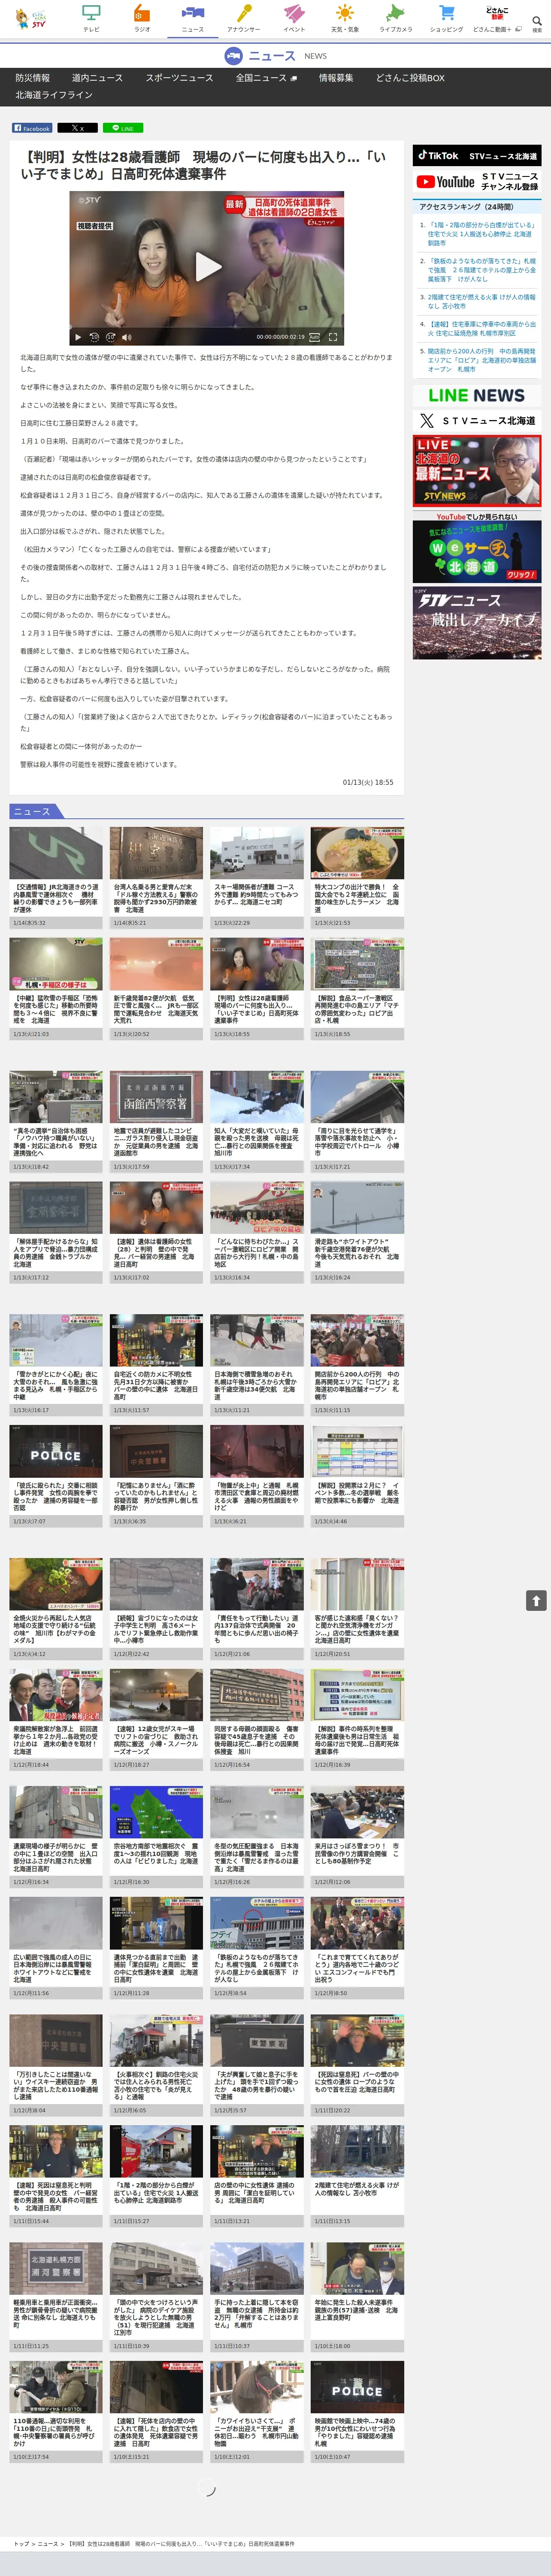Open the どさんこ動画+ header icon
The width and height of the screenshot is (551, 2576).
[497, 18]
